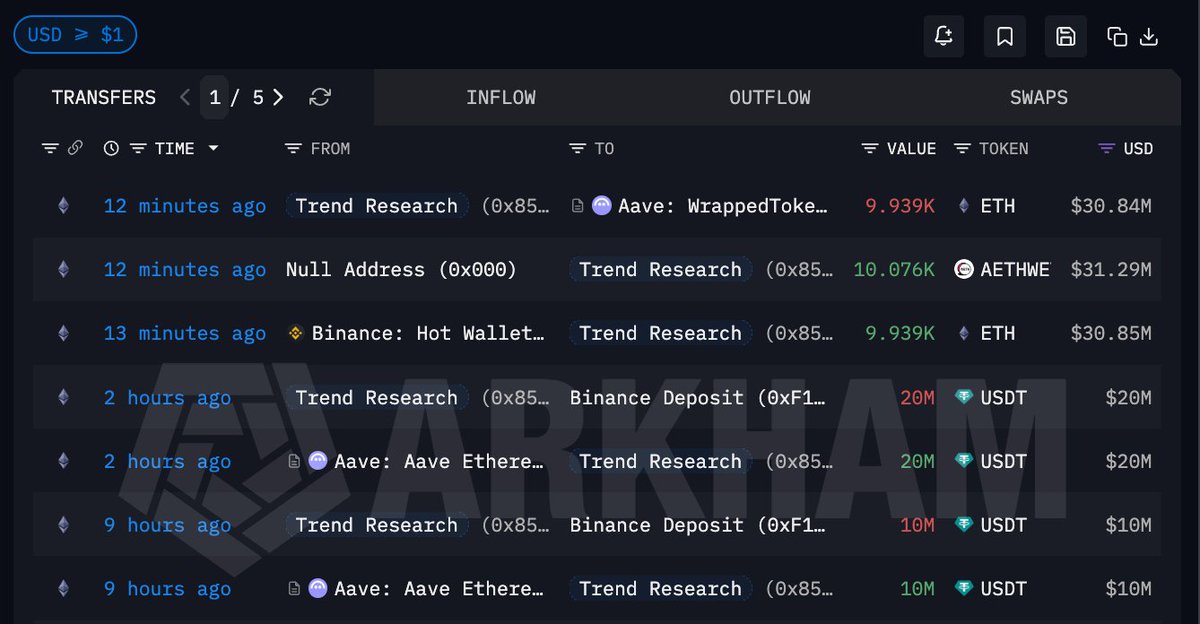The image size is (1200, 624).
Task: Click the page number 1 field
Action: [214, 97]
